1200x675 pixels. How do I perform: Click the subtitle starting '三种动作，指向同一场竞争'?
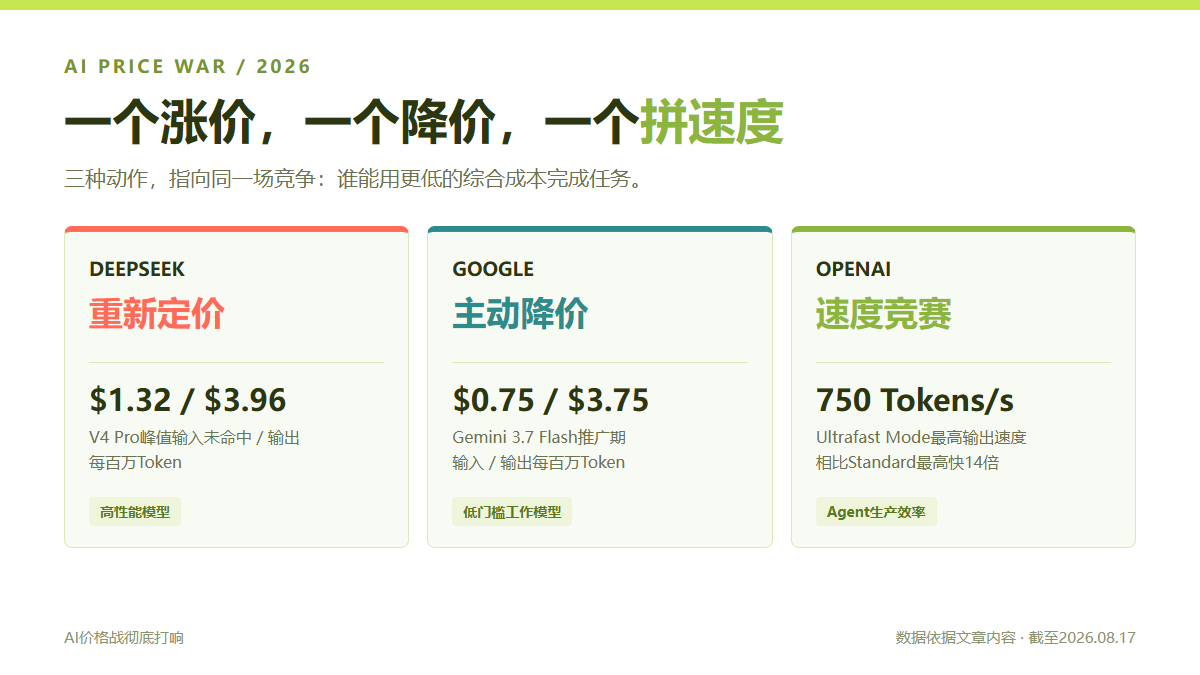[x=353, y=180]
